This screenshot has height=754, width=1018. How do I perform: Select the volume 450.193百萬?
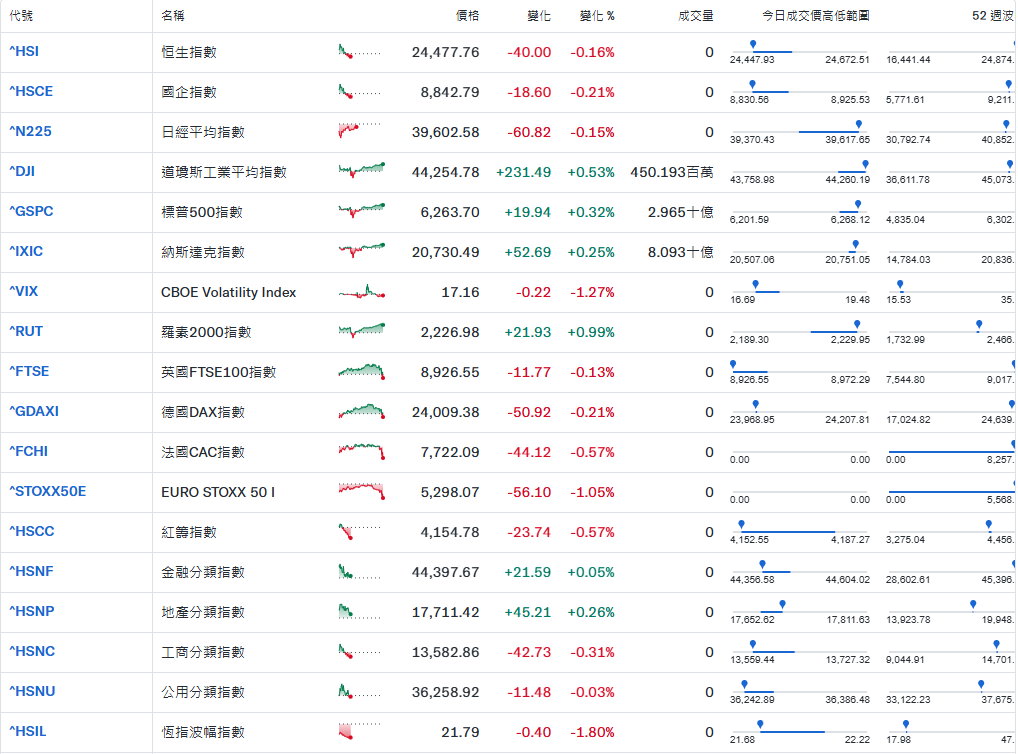point(672,172)
